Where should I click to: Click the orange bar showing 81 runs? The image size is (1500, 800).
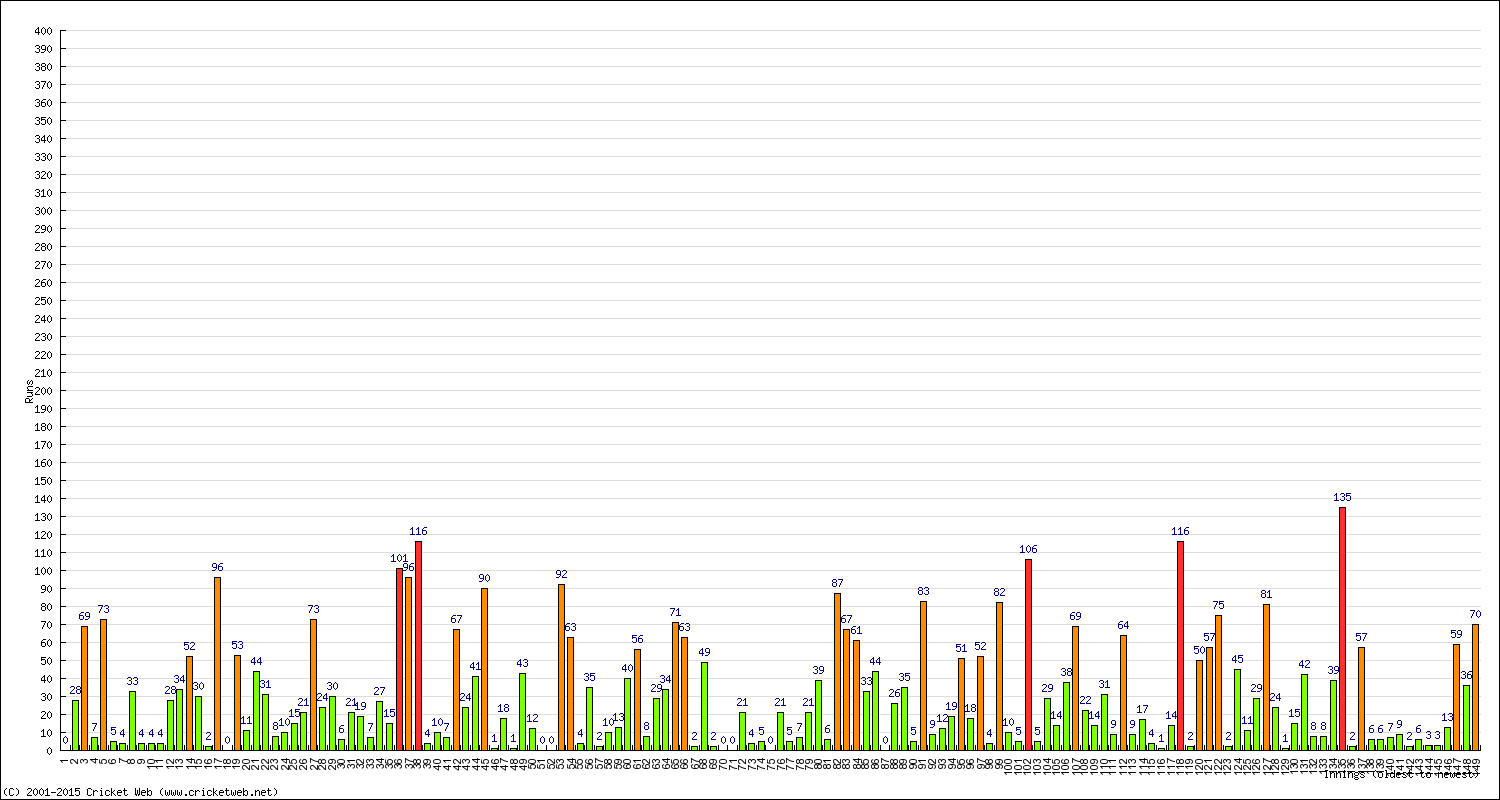(1266, 677)
